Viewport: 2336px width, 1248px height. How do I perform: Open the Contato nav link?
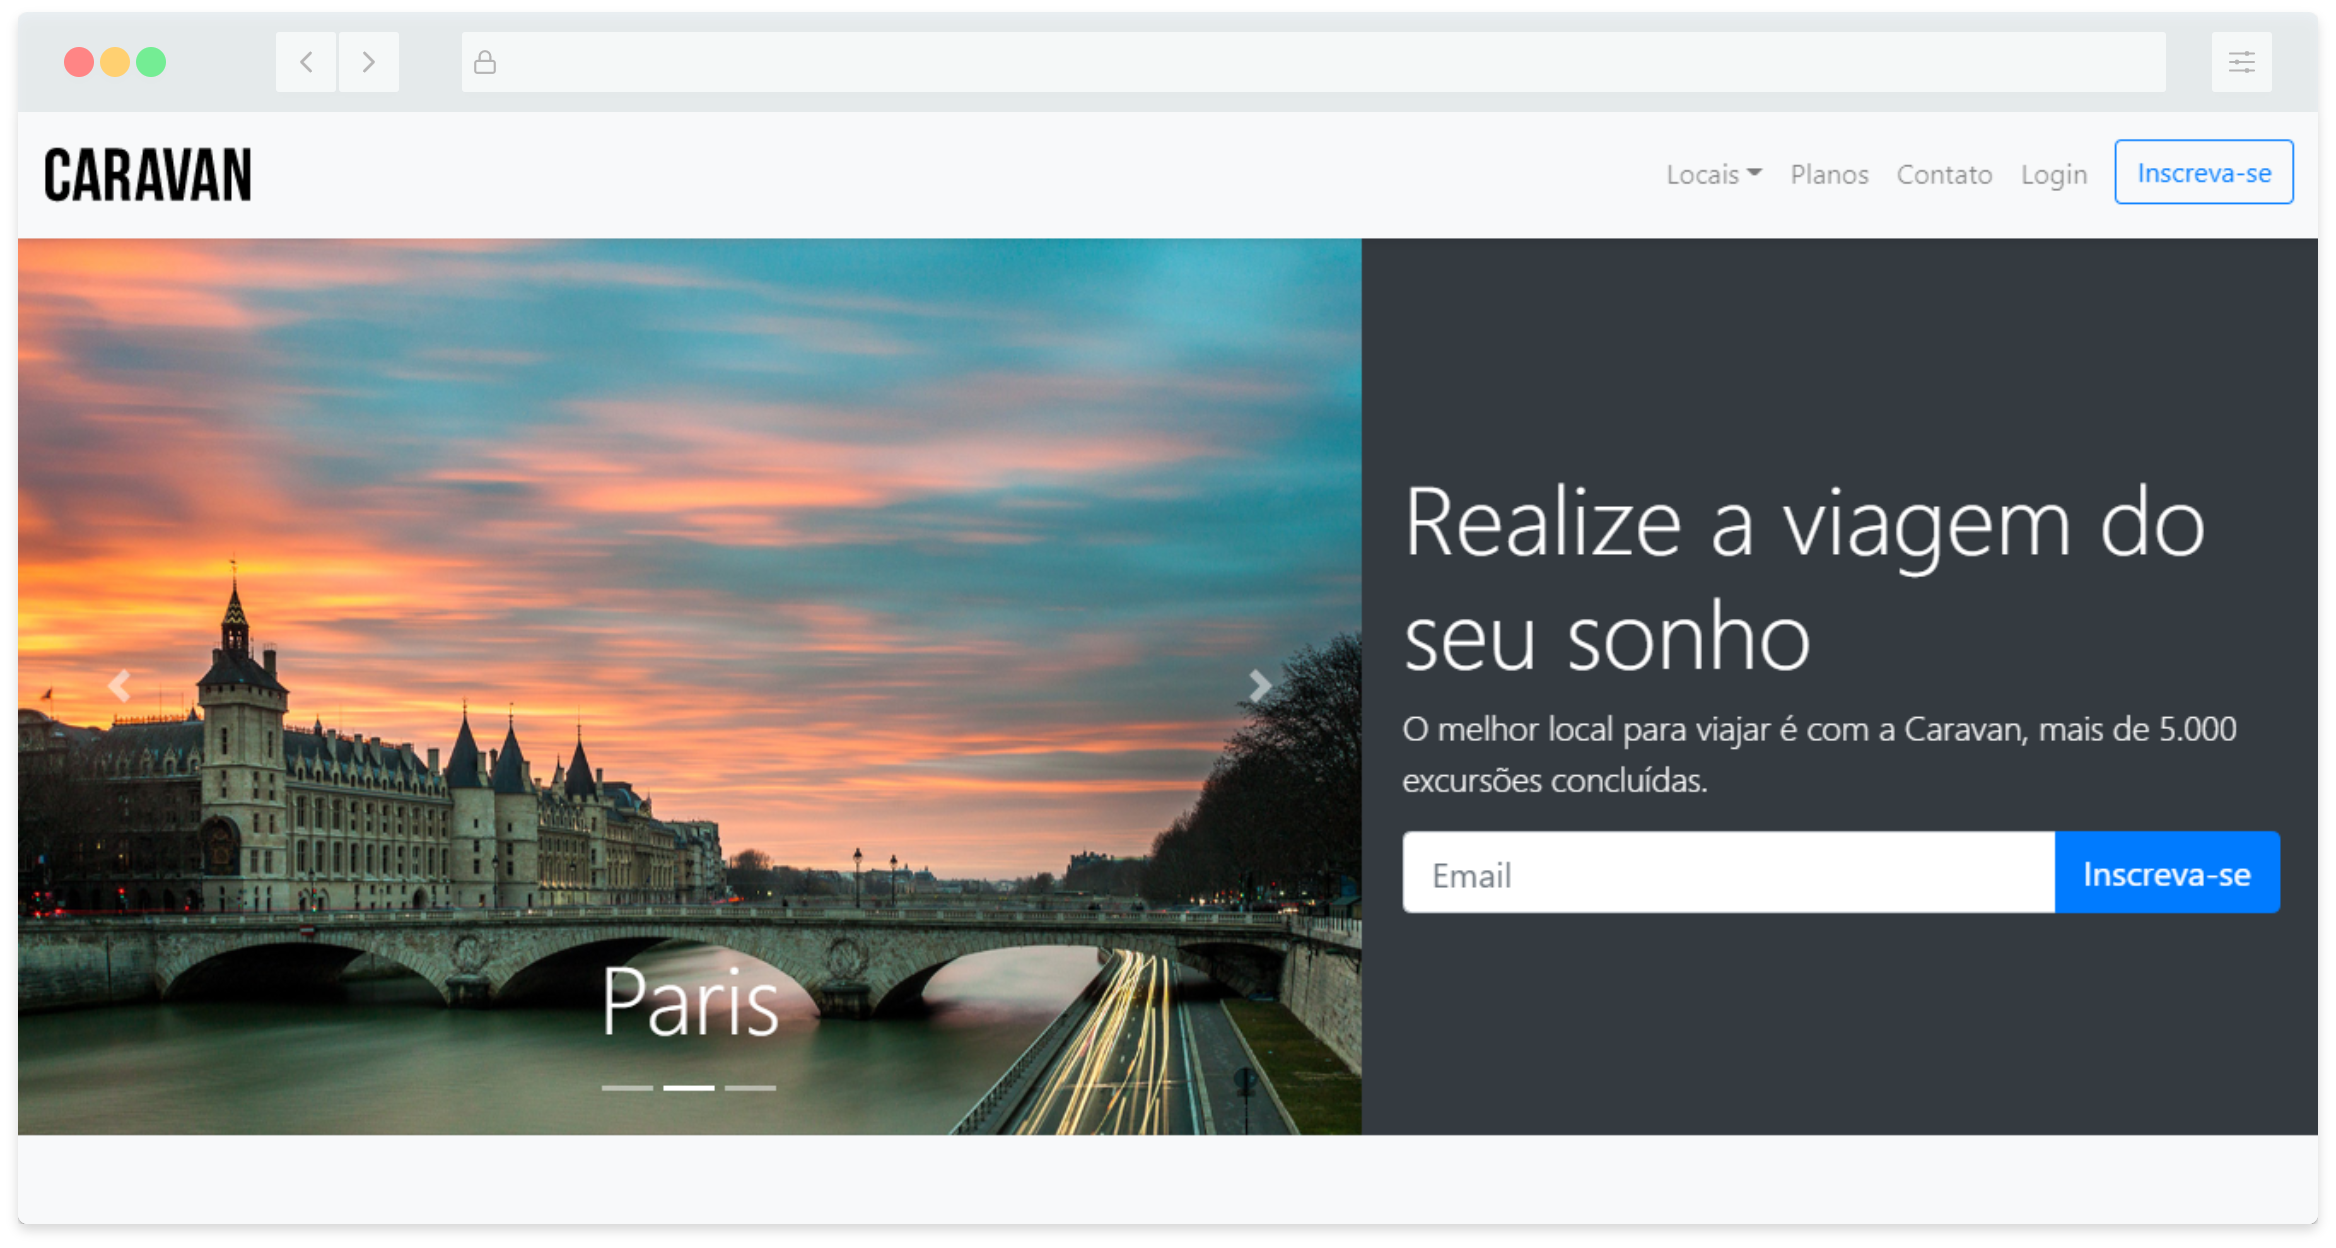[1944, 174]
